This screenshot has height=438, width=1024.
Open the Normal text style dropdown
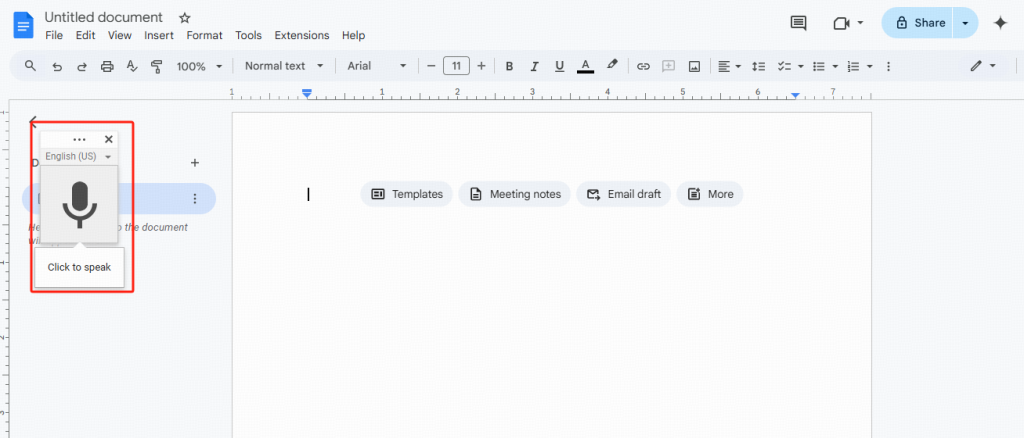(284, 66)
